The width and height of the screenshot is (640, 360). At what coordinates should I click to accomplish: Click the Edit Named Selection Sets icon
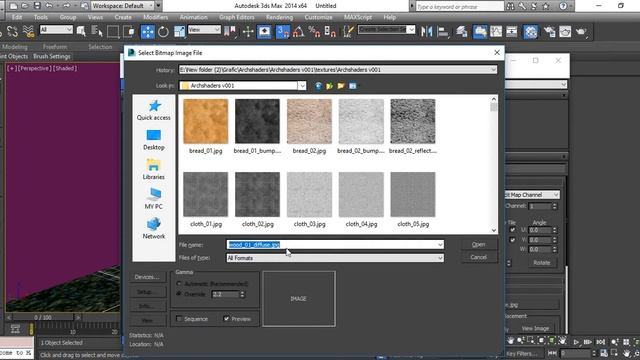pyautogui.click(x=348, y=31)
